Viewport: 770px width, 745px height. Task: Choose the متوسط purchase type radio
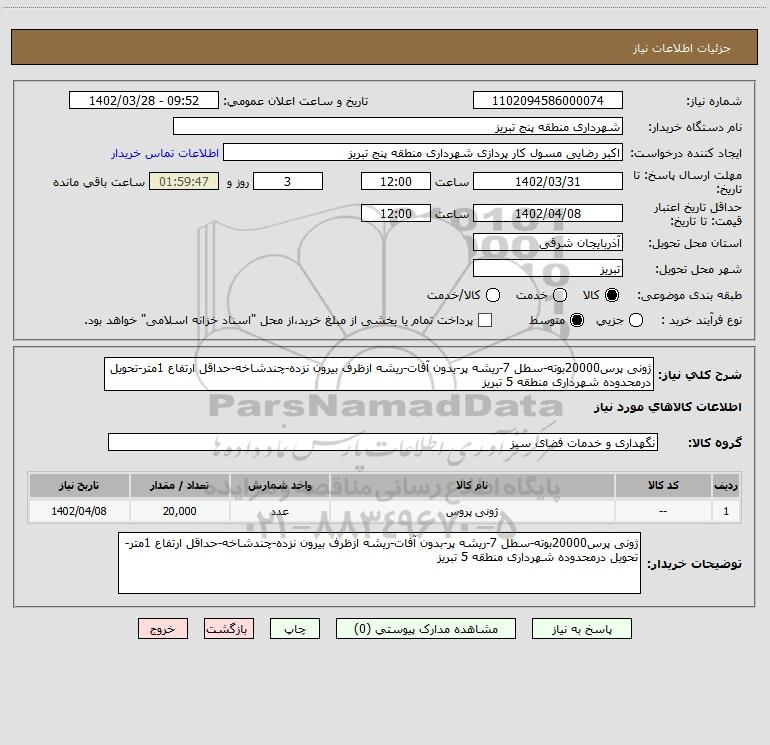(577, 320)
